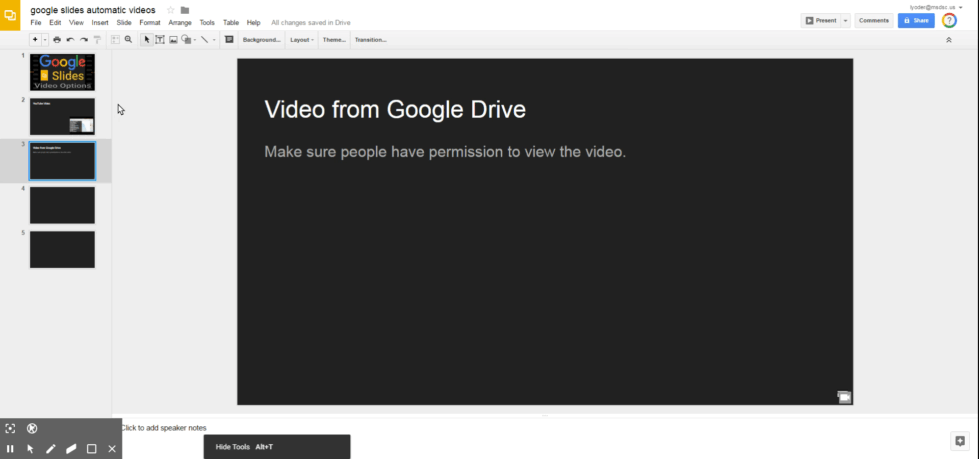Select slide 3 thumbnail Video from Google Drive
Viewport: 979px width, 459px height.
point(62,161)
